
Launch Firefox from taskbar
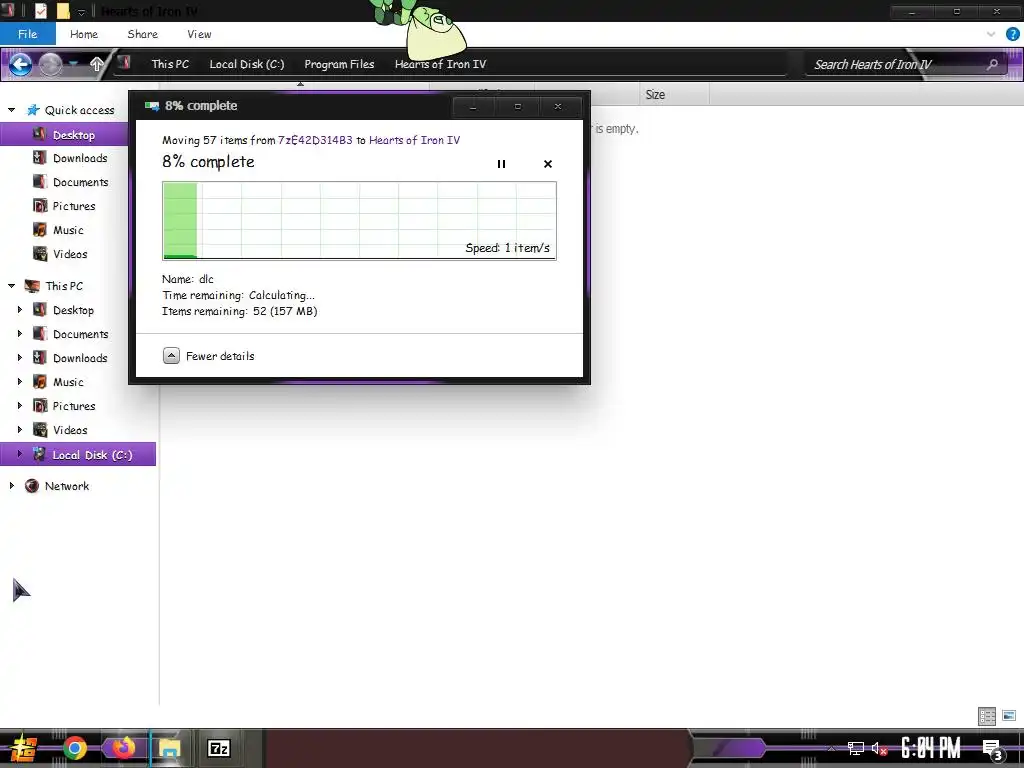point(123,748)
